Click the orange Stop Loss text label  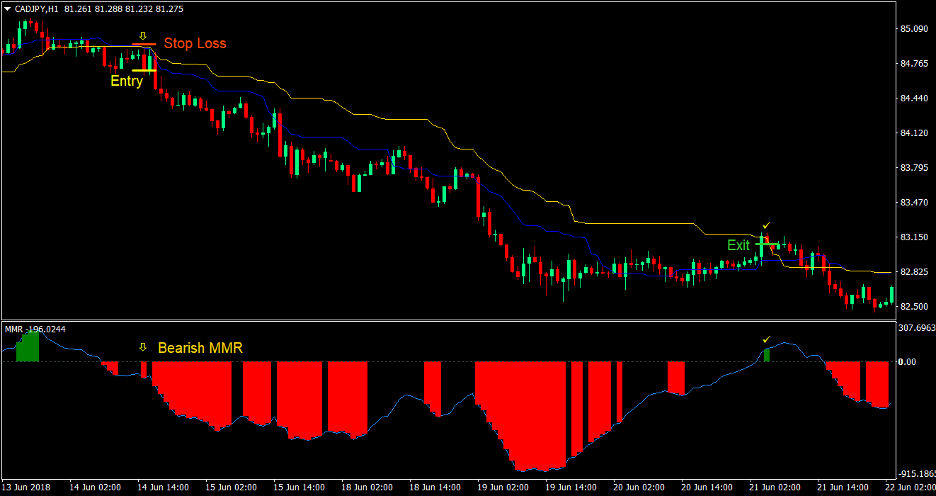(195, 43)
